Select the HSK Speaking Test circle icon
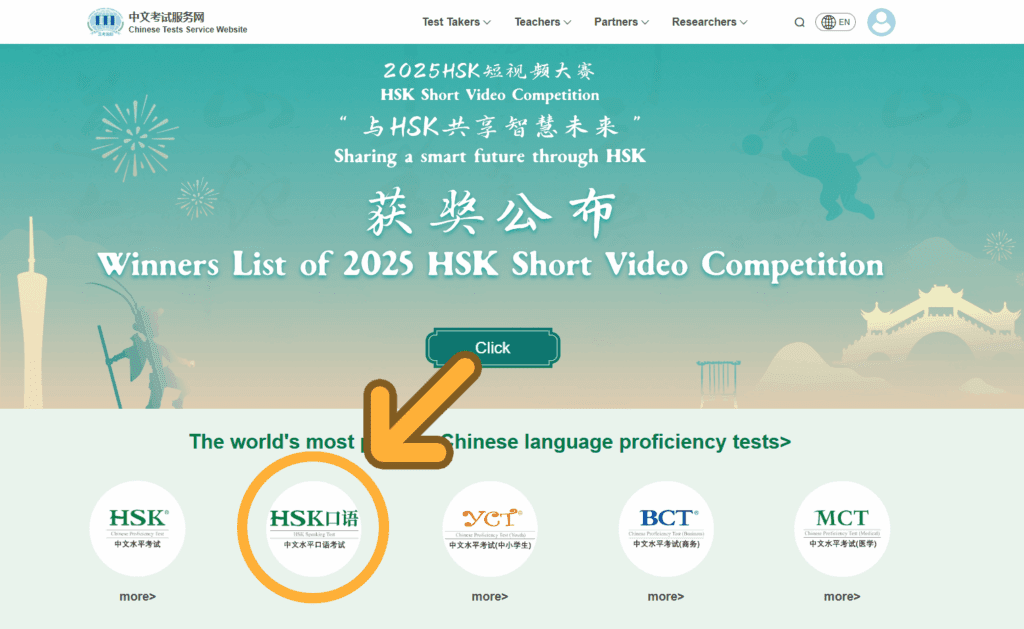The image size is (1024, 629). [314, 528]
